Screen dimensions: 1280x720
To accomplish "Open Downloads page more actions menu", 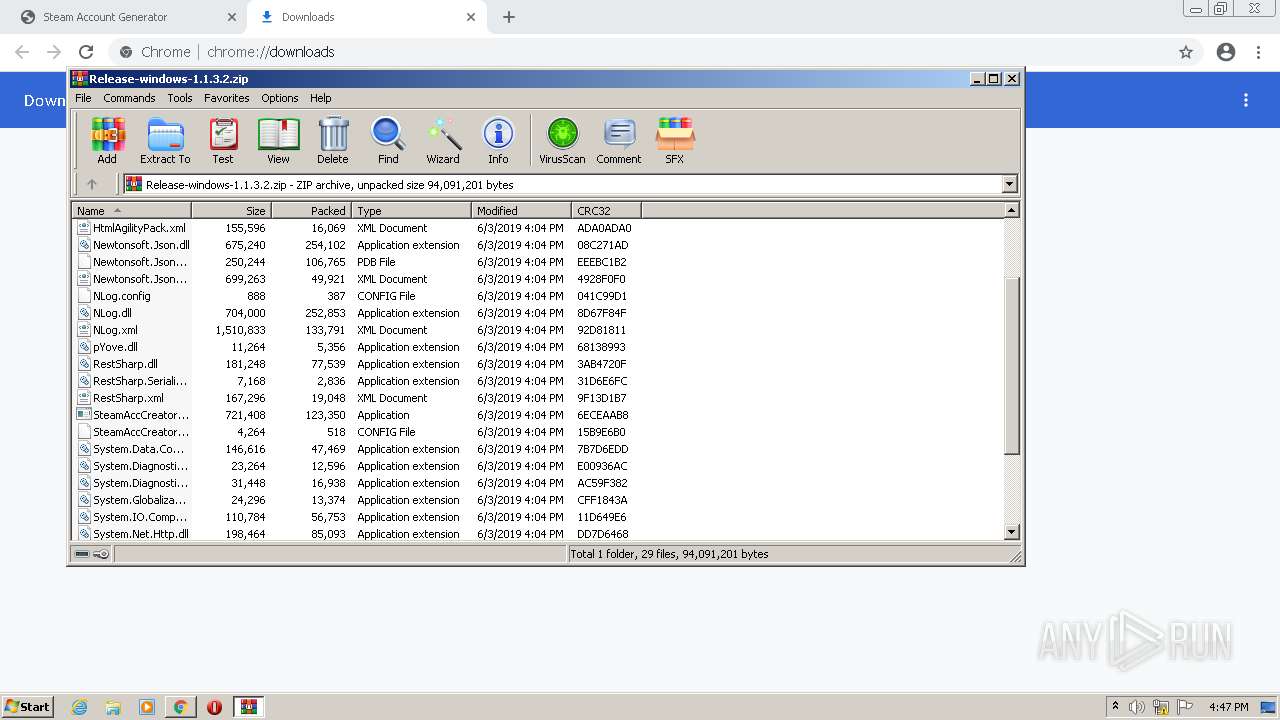I will pyautogui.click(x=1246, y=100).
